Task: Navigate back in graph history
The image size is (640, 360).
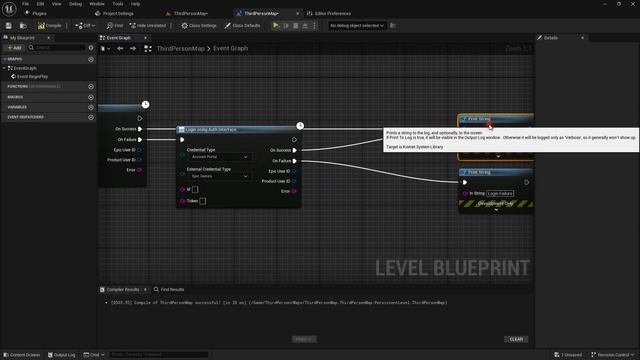Action: 120,49
